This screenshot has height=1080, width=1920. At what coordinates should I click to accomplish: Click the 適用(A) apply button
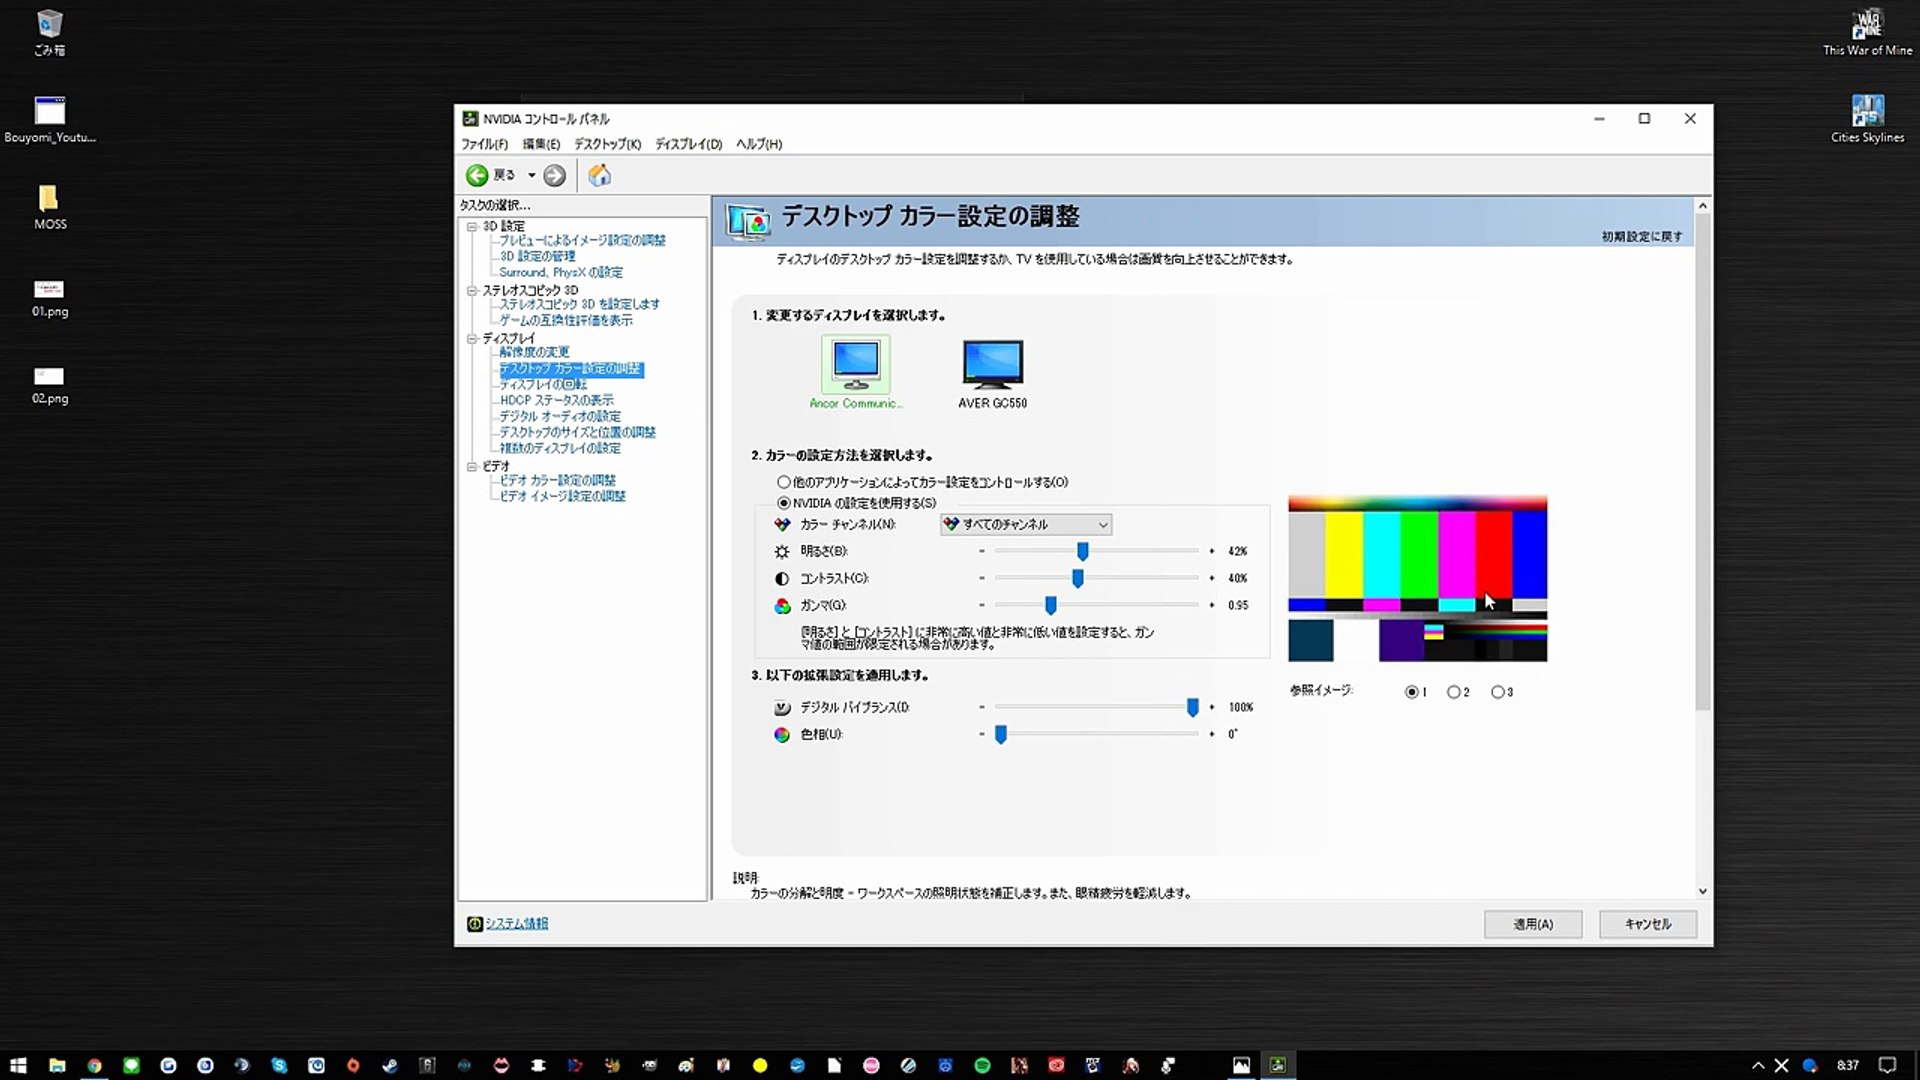(x=1533, y=924)
